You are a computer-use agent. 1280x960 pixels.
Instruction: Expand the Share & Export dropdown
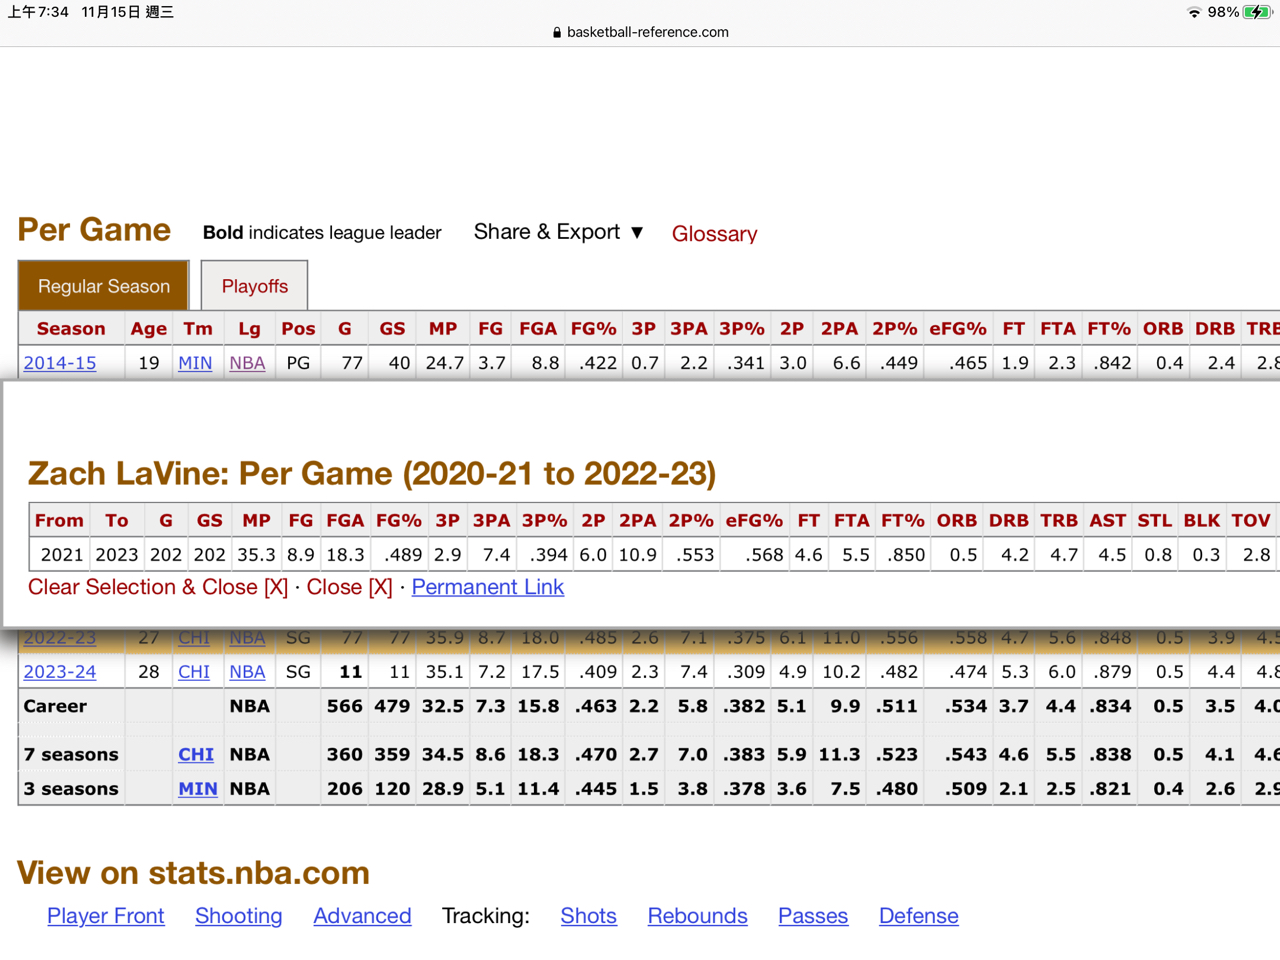(x=559, y=232)
